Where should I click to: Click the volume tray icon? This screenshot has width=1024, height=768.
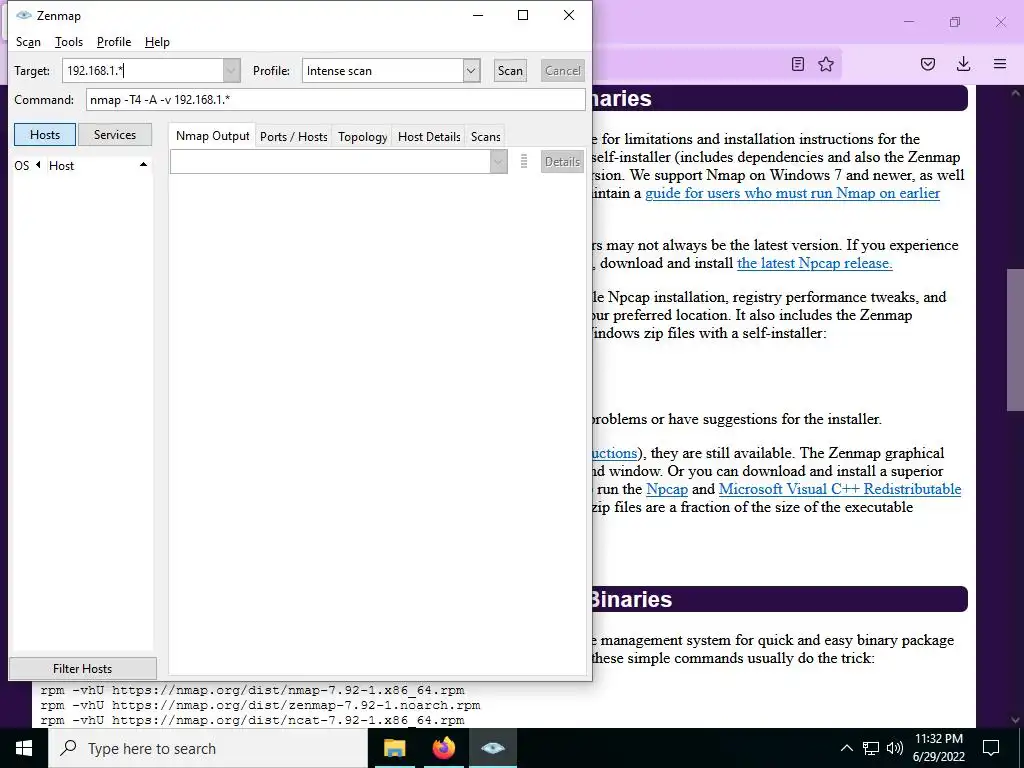[x=895, y=748]
